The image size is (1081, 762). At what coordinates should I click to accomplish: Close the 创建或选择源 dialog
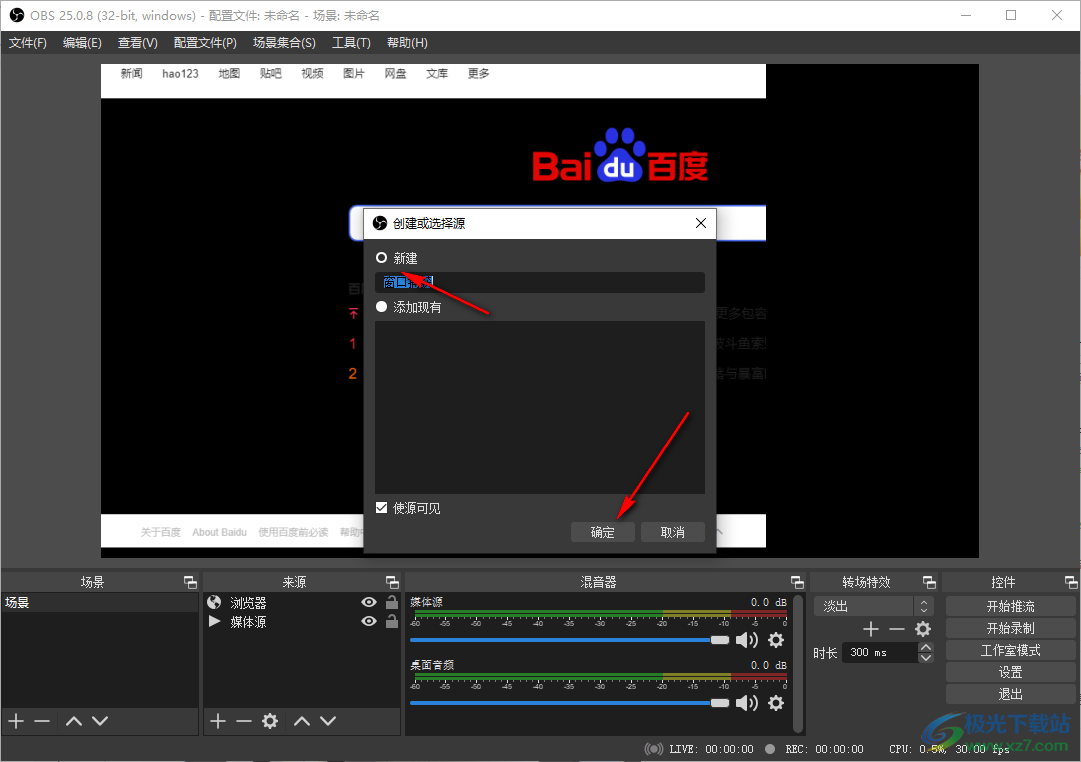(700, 223)
